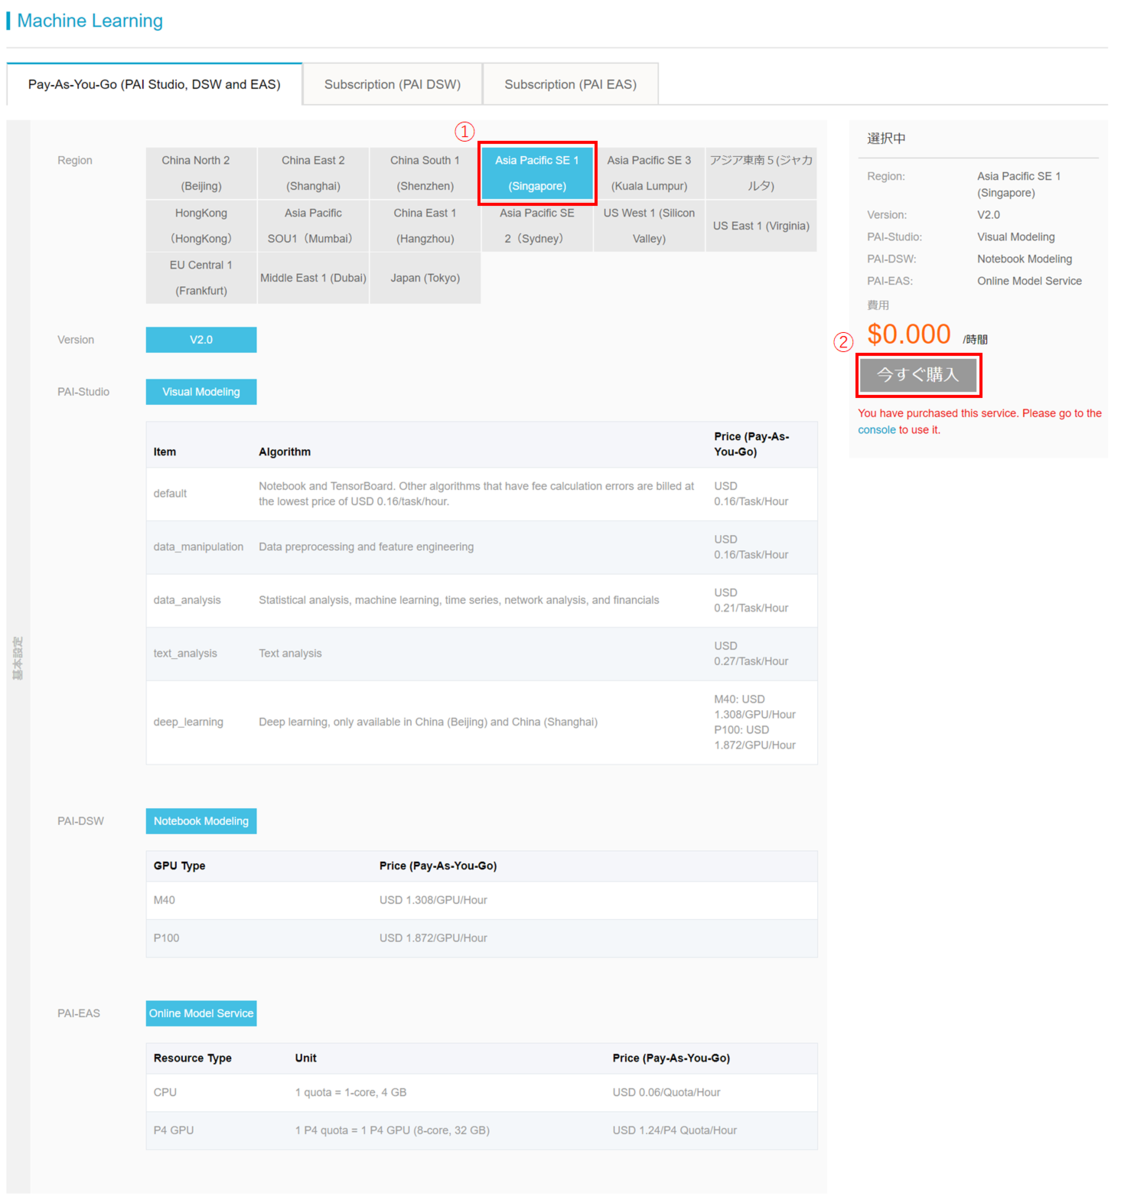This screenshot has height=1200, width=1134.
Task: Click the 'P100' GPU type cell
Action: pos(166,938)
